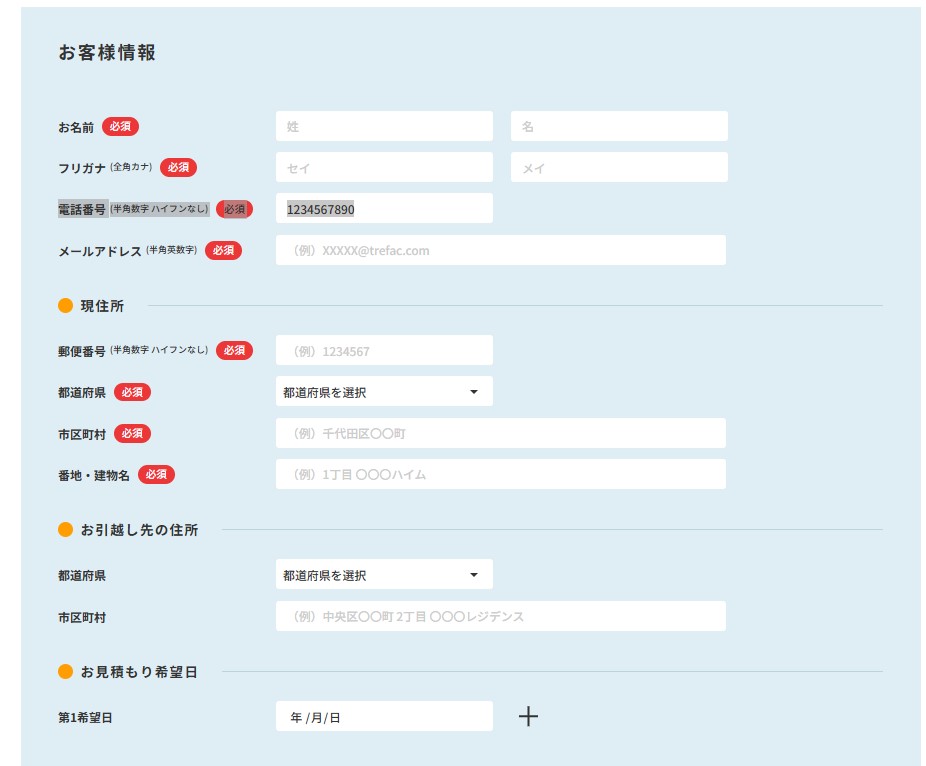Focus the email field with XXXXX@trefac.com placeholder

500,250
